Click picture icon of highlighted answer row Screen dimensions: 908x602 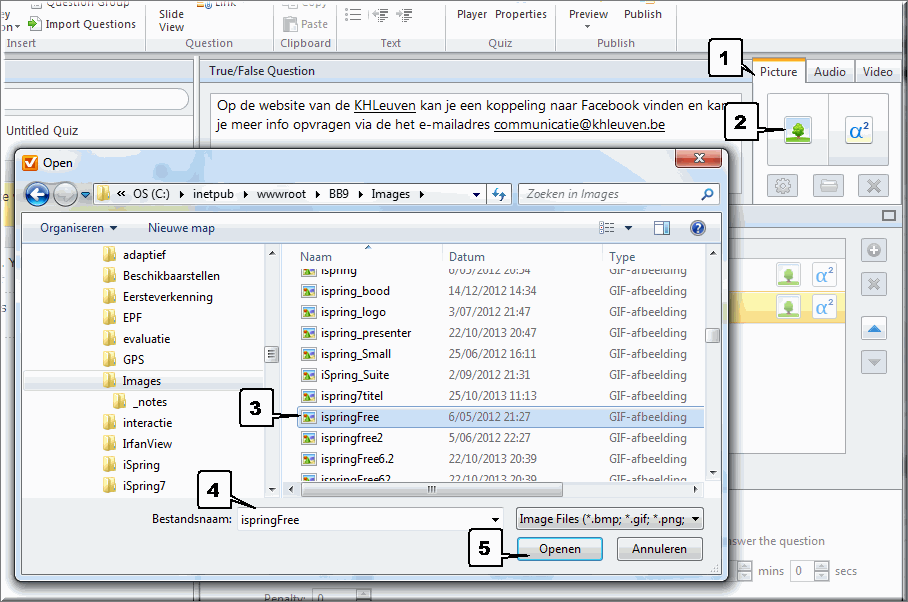(x=788, y=307)
